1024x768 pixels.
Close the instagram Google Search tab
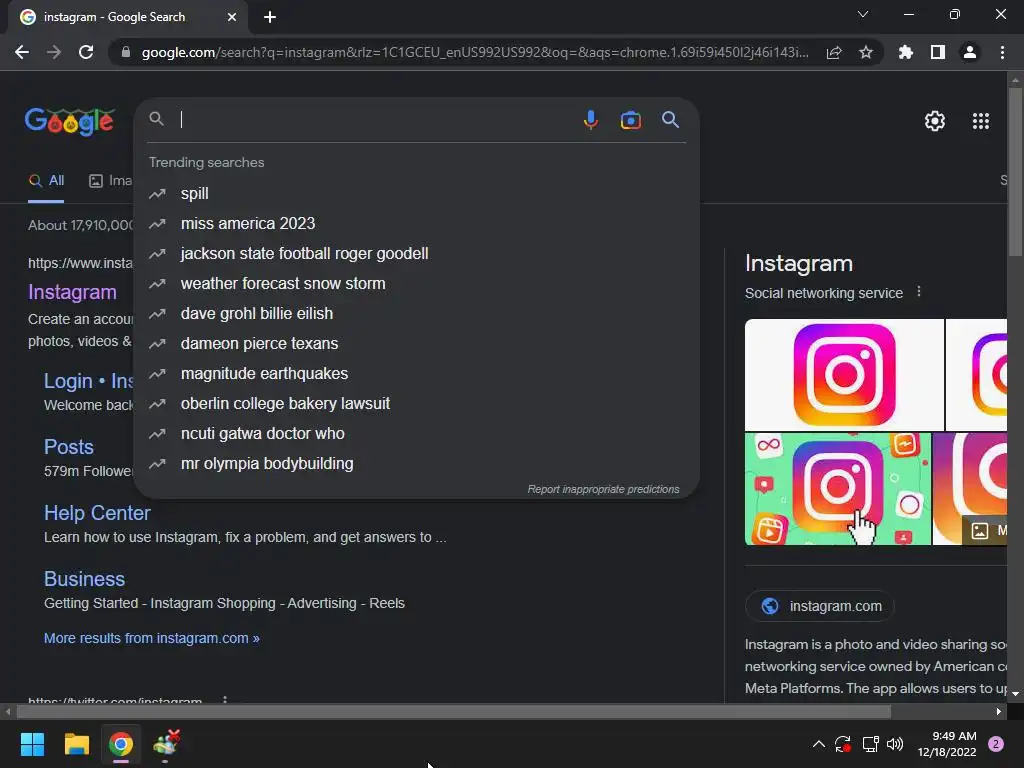[231, 17]
